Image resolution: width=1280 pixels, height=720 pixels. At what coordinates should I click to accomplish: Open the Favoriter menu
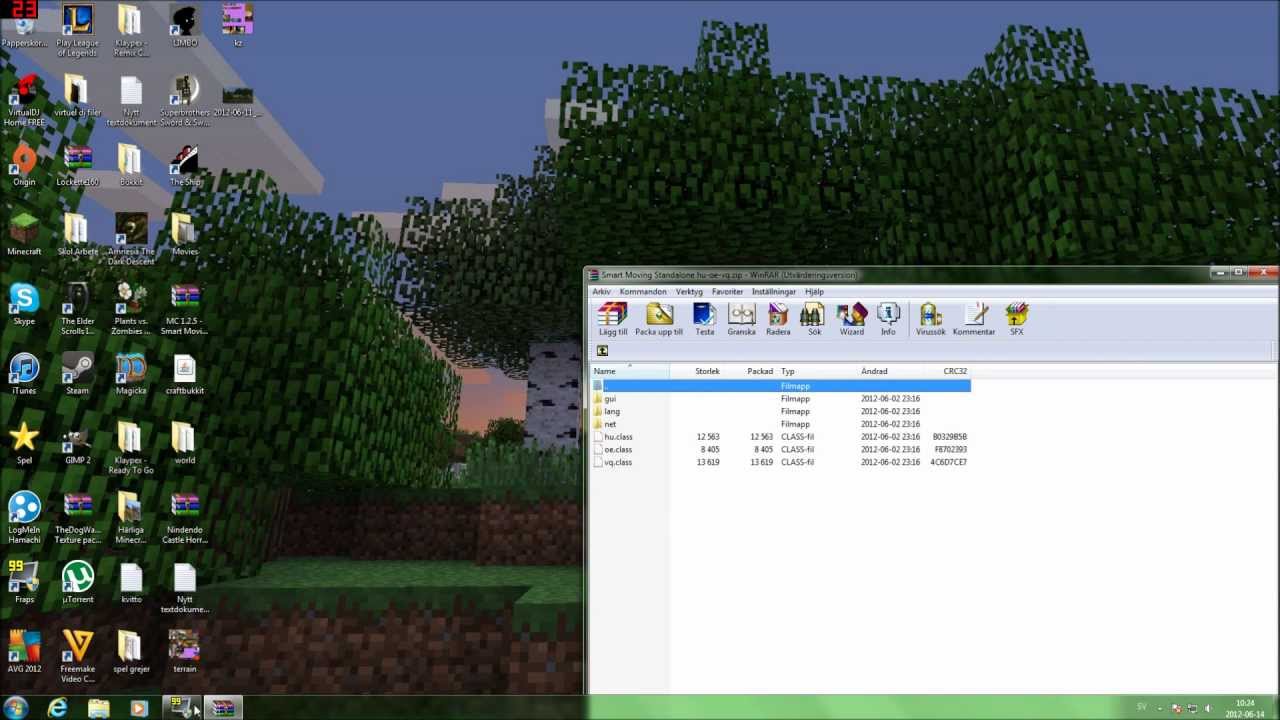pyautogui.click(x=727, y=292)
